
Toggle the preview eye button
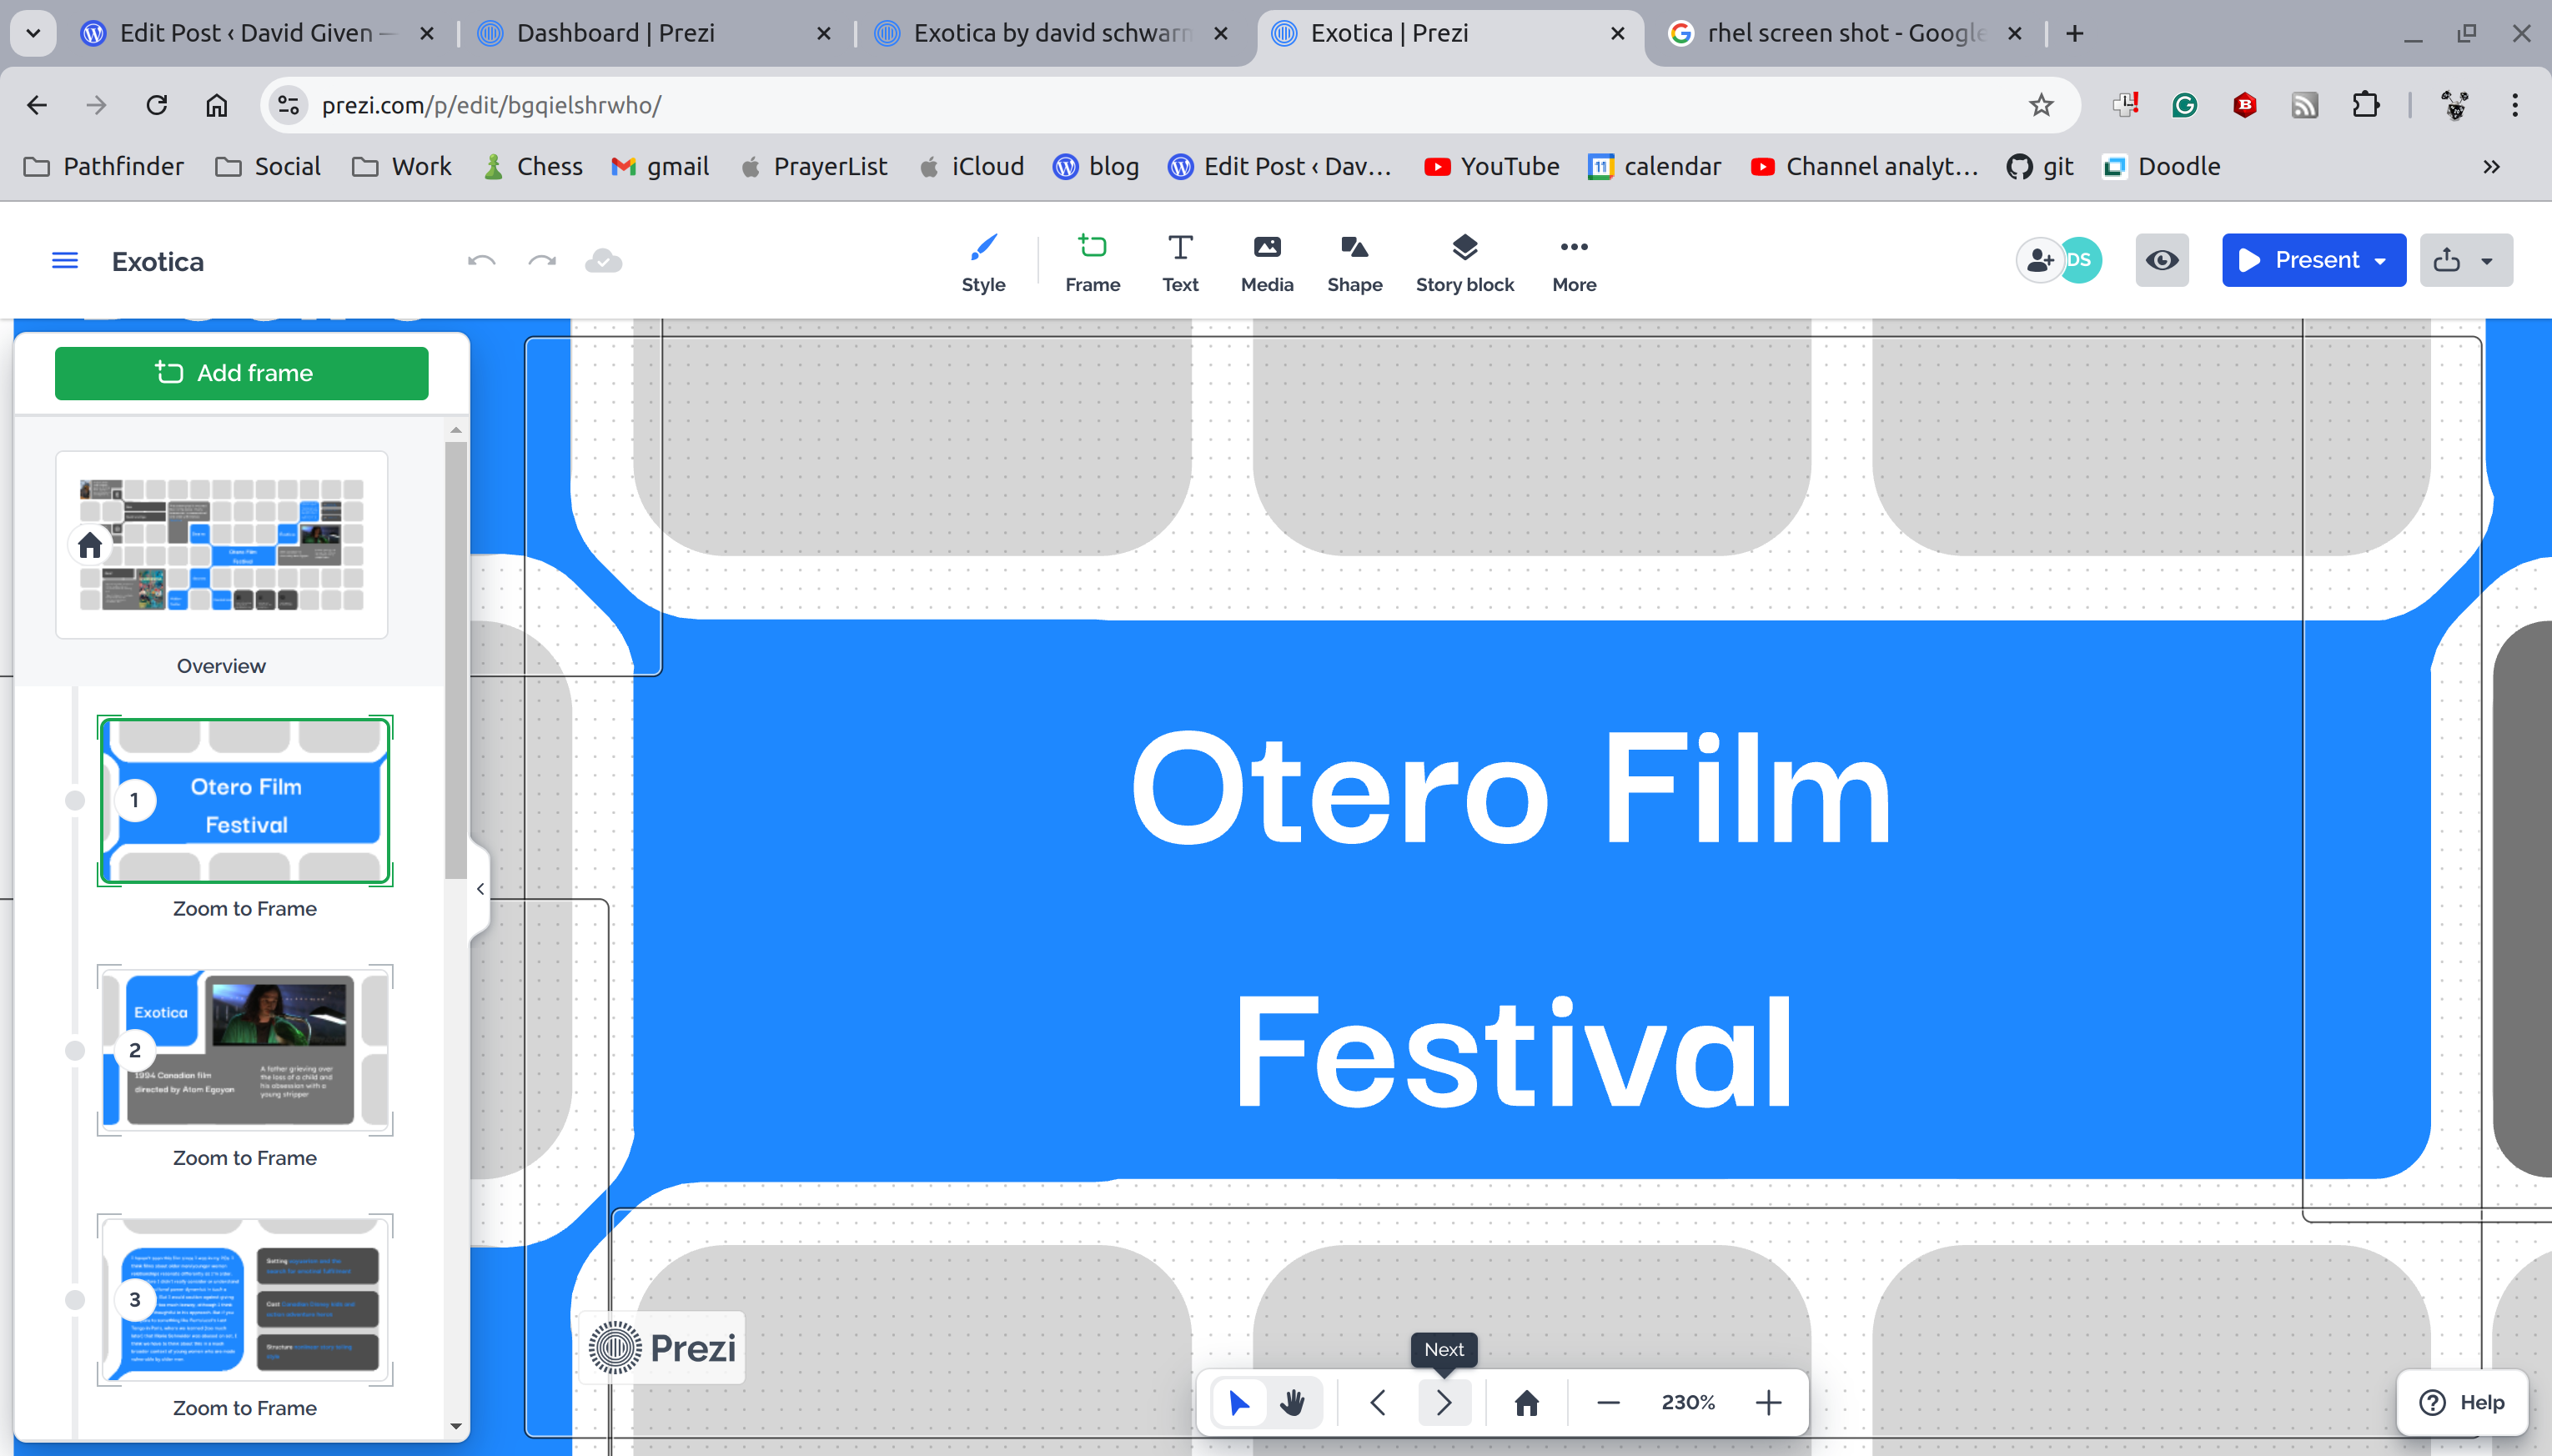click(x=2162, y=260)
